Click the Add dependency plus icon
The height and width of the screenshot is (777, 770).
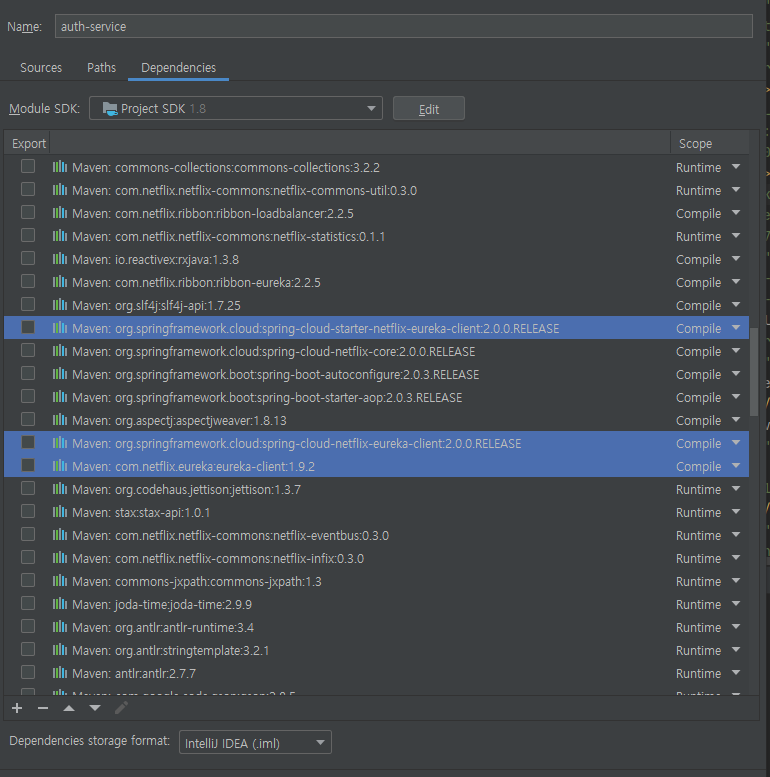click(17, 708)
